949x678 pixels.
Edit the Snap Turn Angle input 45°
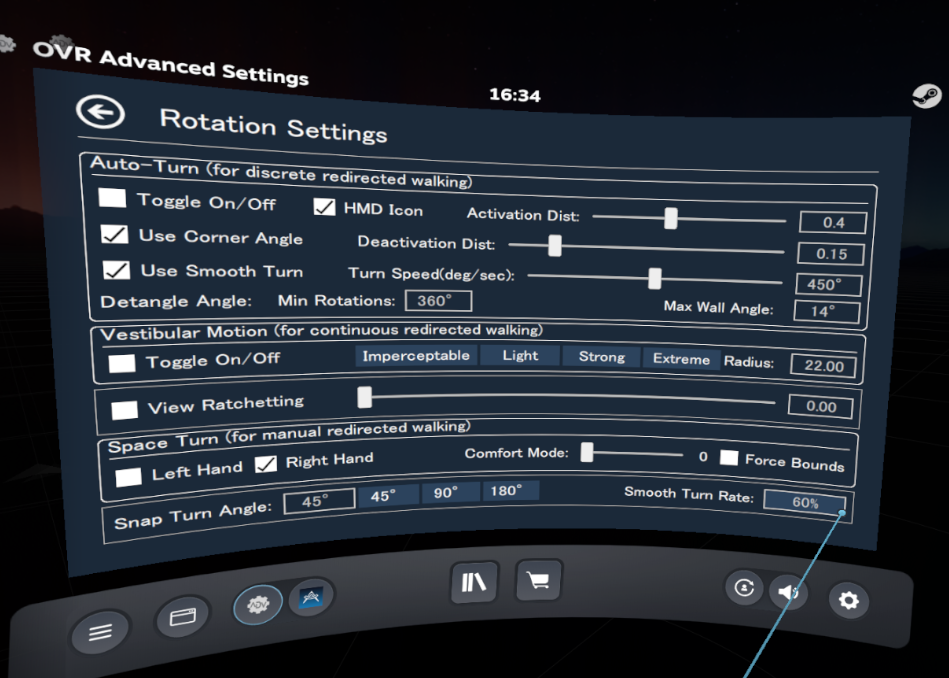click(319, 501)
